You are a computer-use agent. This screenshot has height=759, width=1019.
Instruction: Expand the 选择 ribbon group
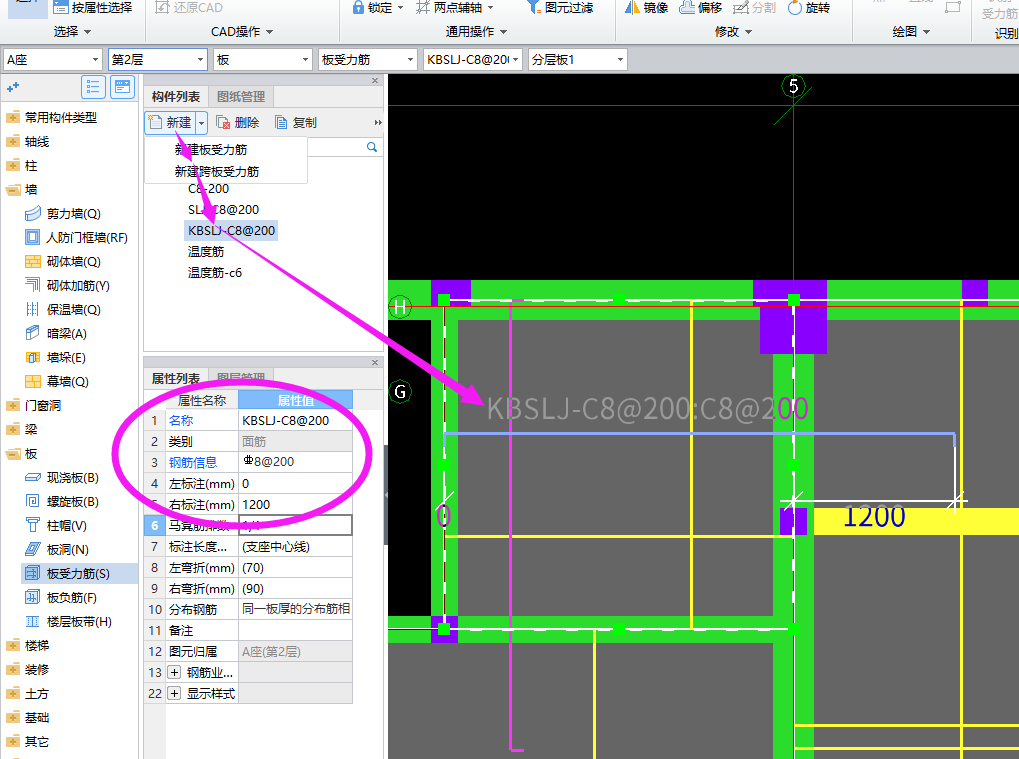pos(72,31)
